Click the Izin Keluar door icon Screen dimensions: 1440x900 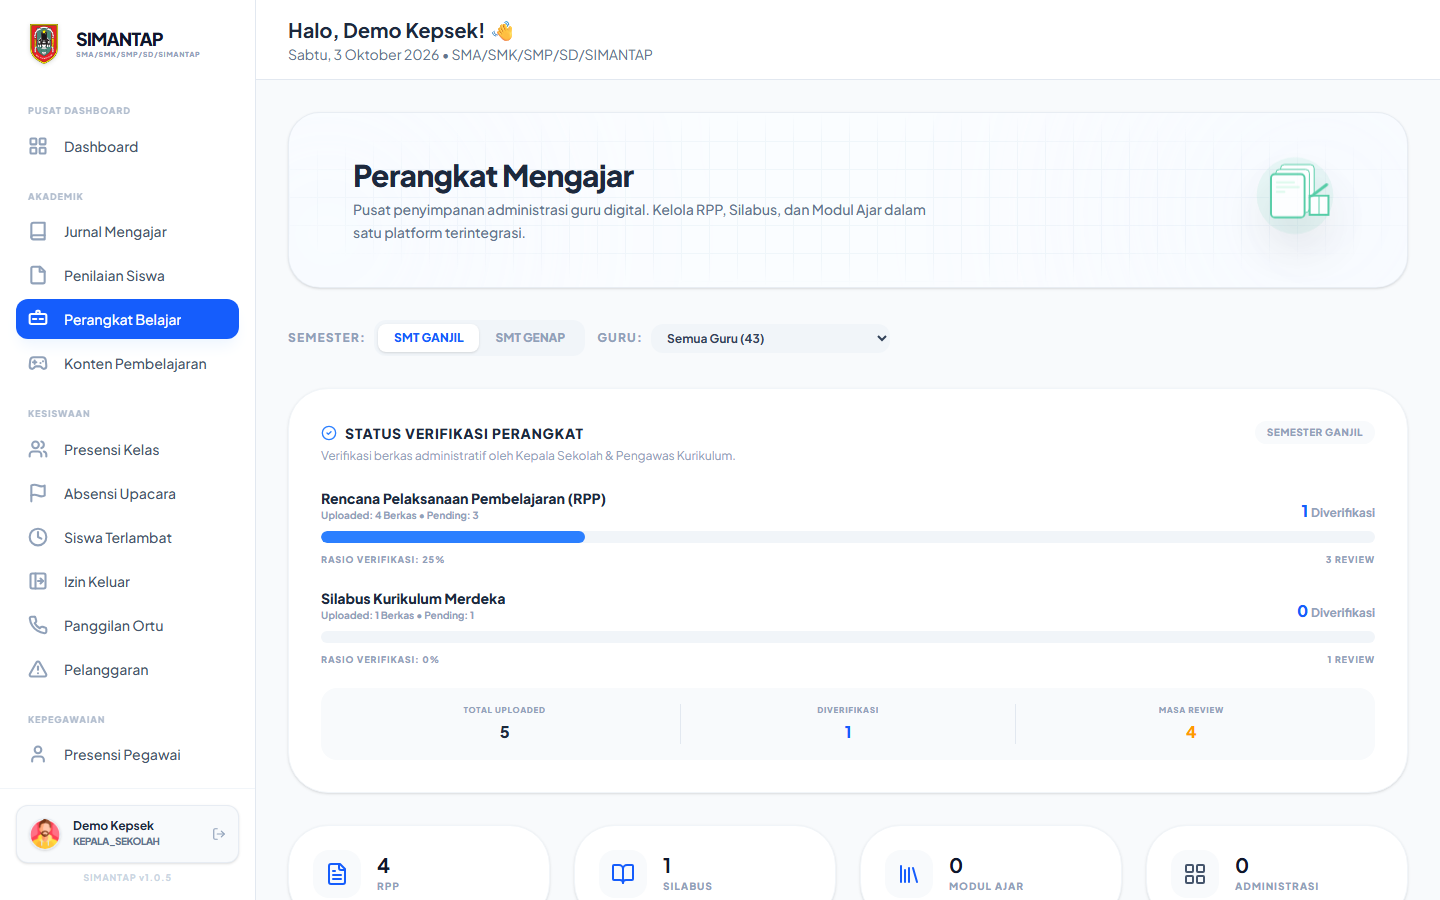tap(38, 582)
